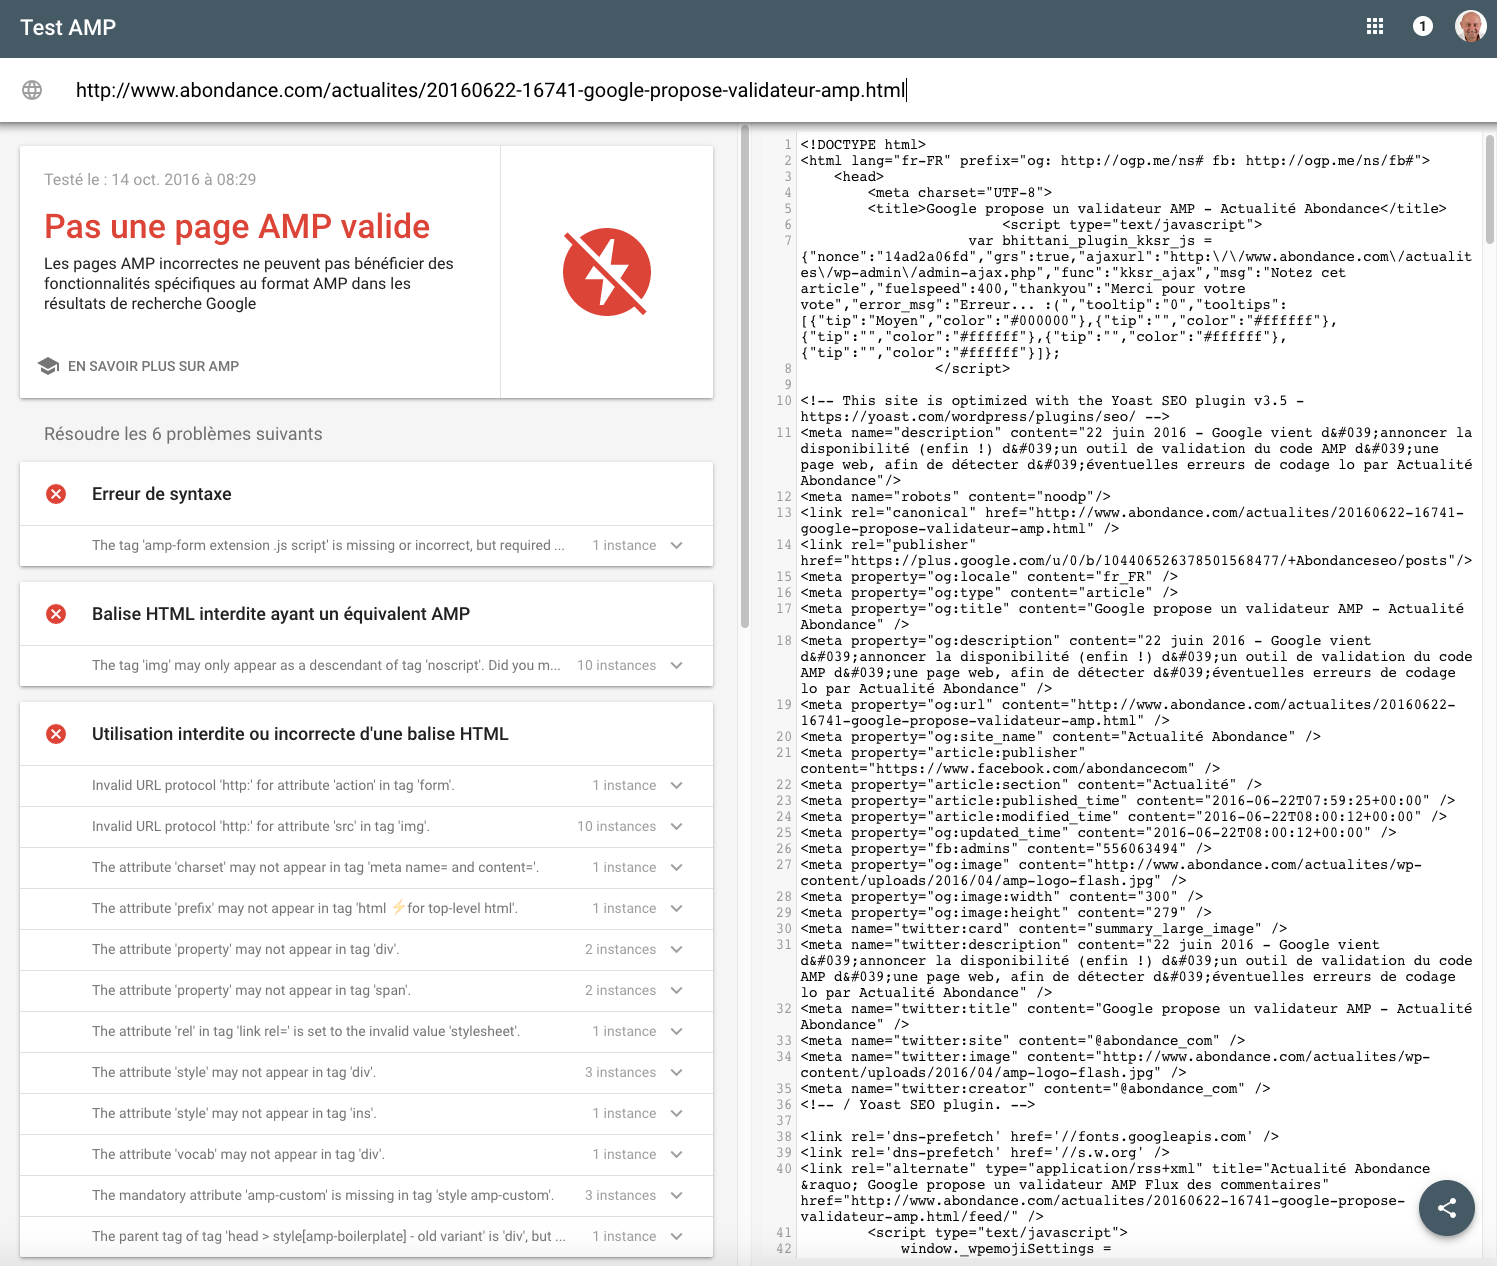Select the Balise HTML interdite ayant un équivalent AMP heading

[281, 614]
